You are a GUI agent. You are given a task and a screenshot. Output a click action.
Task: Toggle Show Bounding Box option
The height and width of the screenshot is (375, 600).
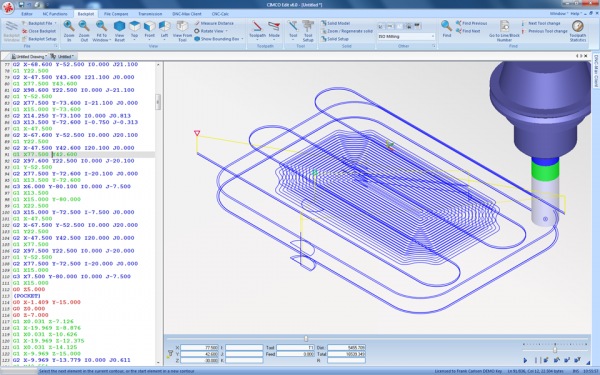(219, 39)
